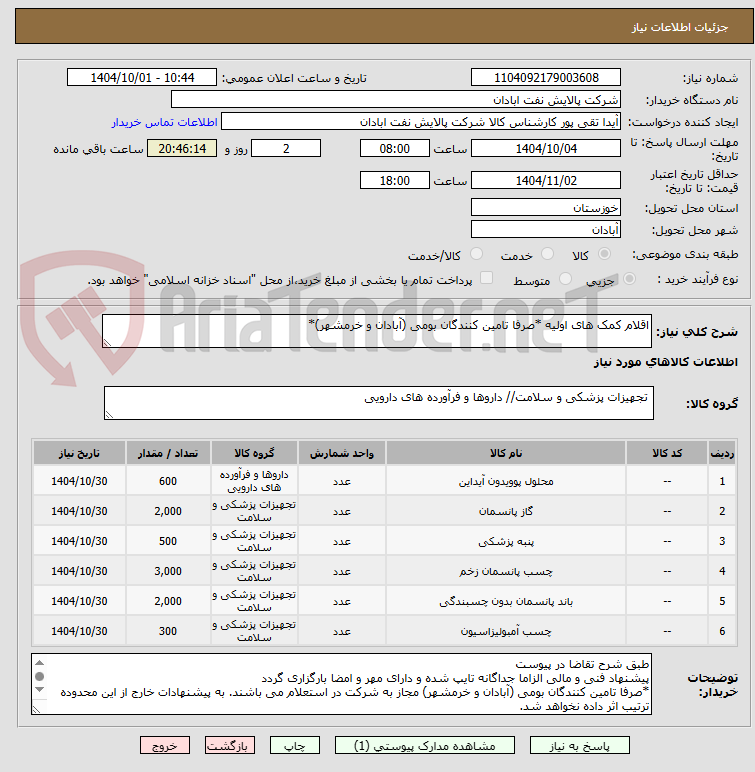Click the شماره نیاز number field
The image size is (755, 772).
pyautogui.click(x=546, y=78)
